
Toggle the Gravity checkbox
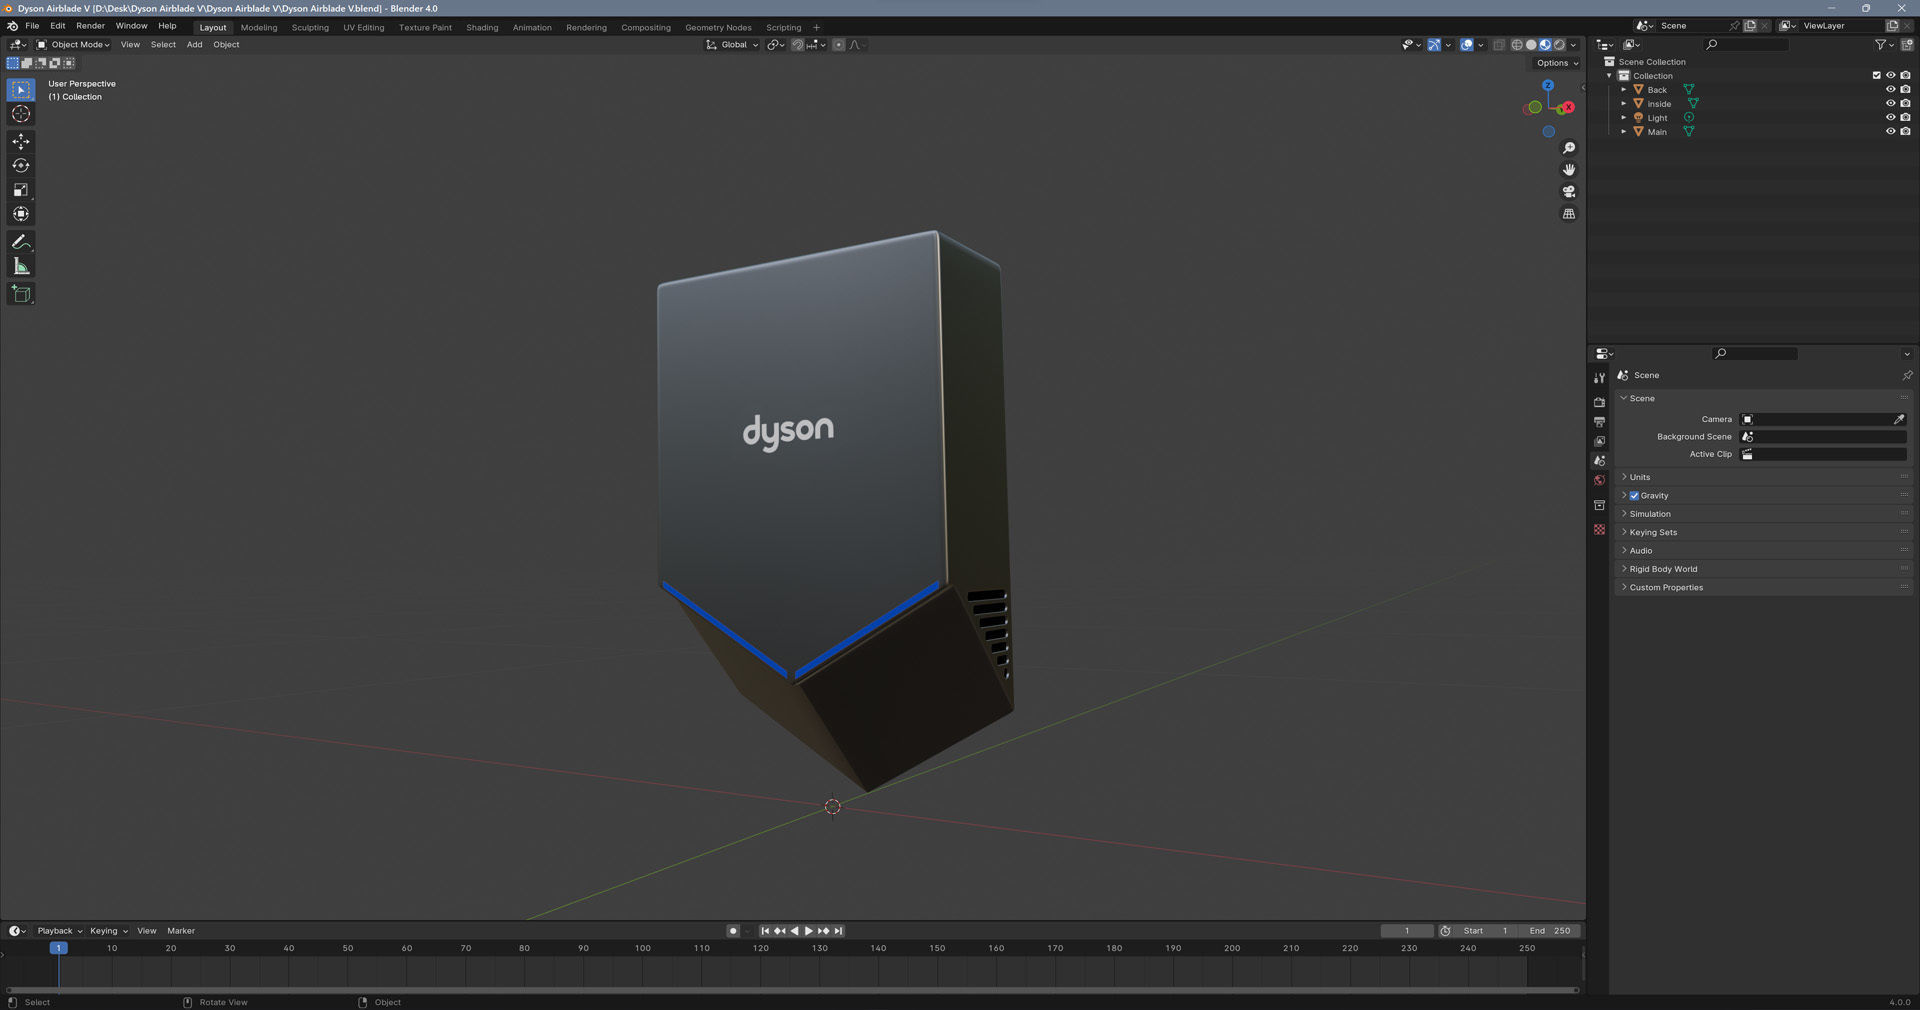click(1634, 496)
